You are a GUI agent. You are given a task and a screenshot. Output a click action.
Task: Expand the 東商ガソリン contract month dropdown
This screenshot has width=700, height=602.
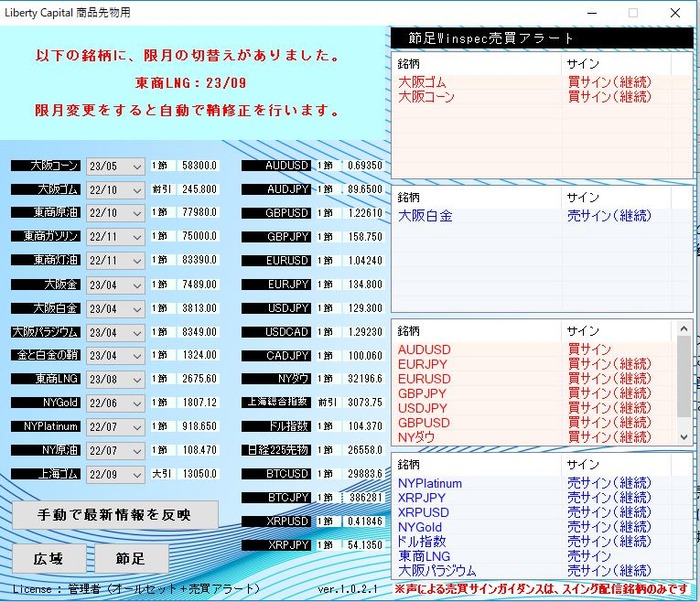click(115, 237)
